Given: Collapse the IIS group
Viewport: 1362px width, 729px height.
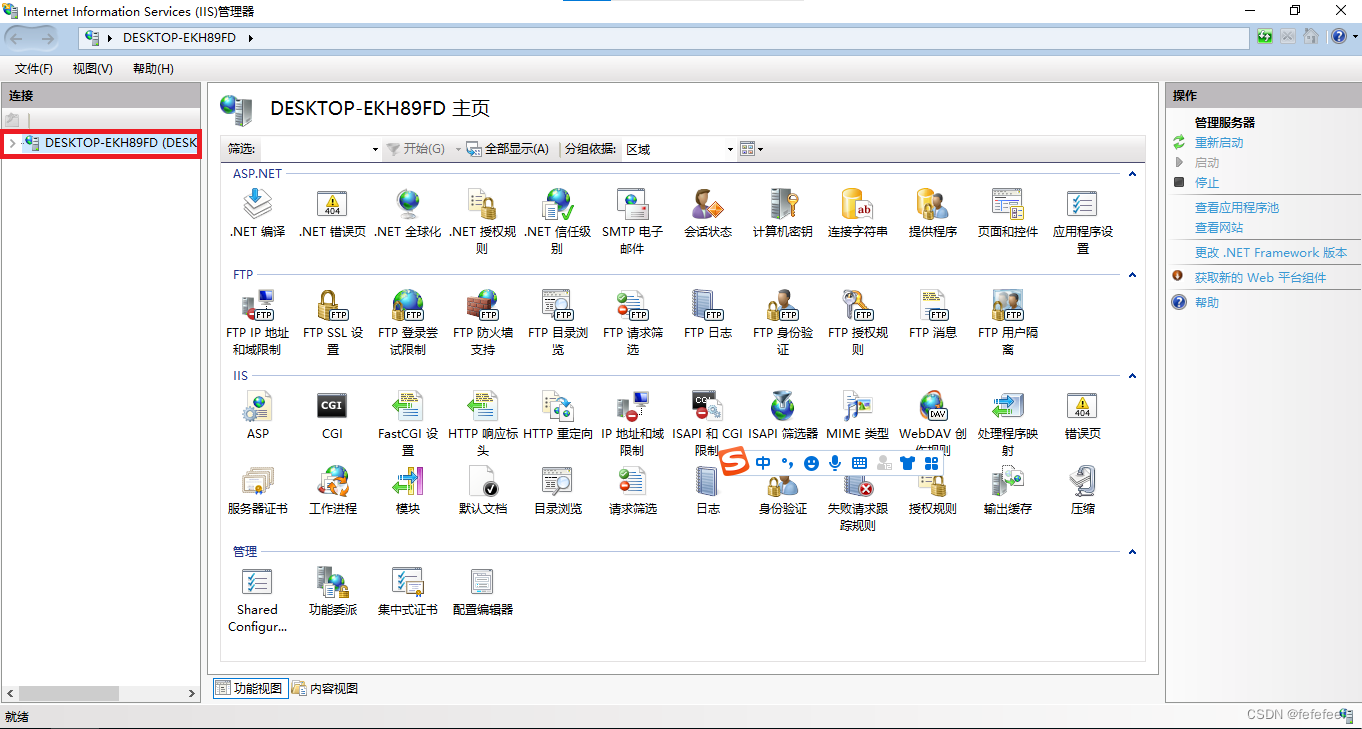Looking at the screenshot, I should coord(1132,376).
